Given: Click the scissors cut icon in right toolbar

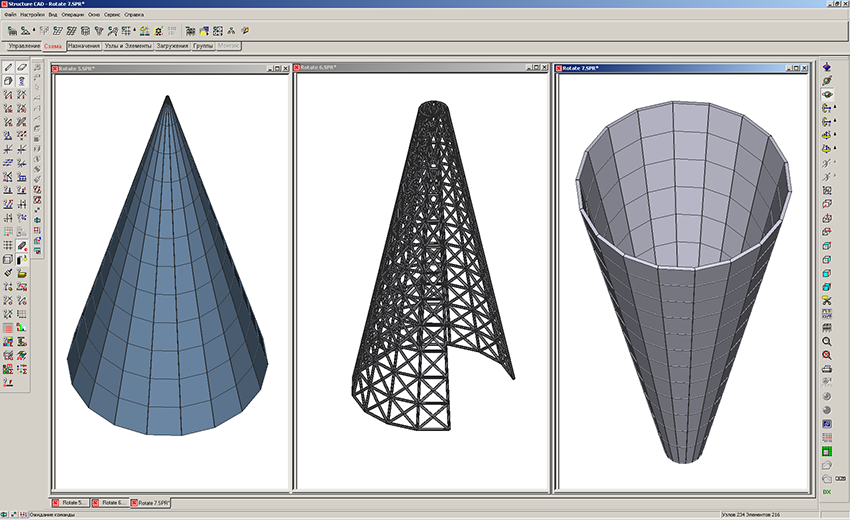Looking at the screenshot, I should pyautogui.click(x=827, y=299).
